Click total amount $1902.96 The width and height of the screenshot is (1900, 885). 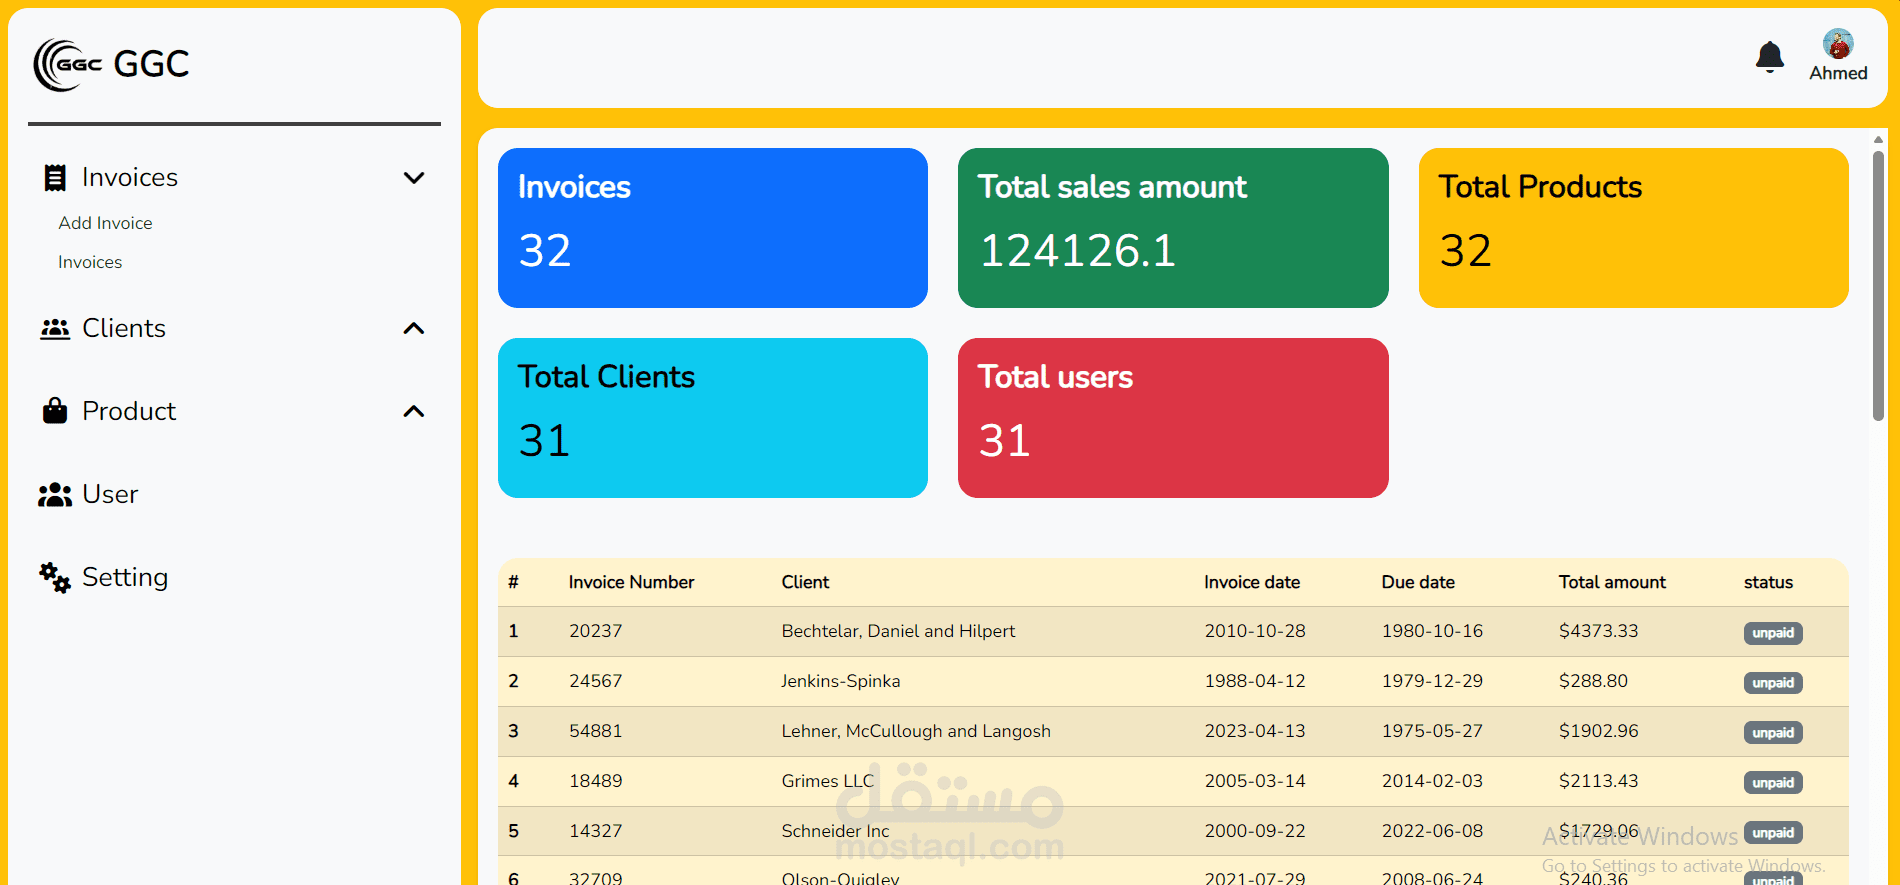click(x=1598, y=731)
